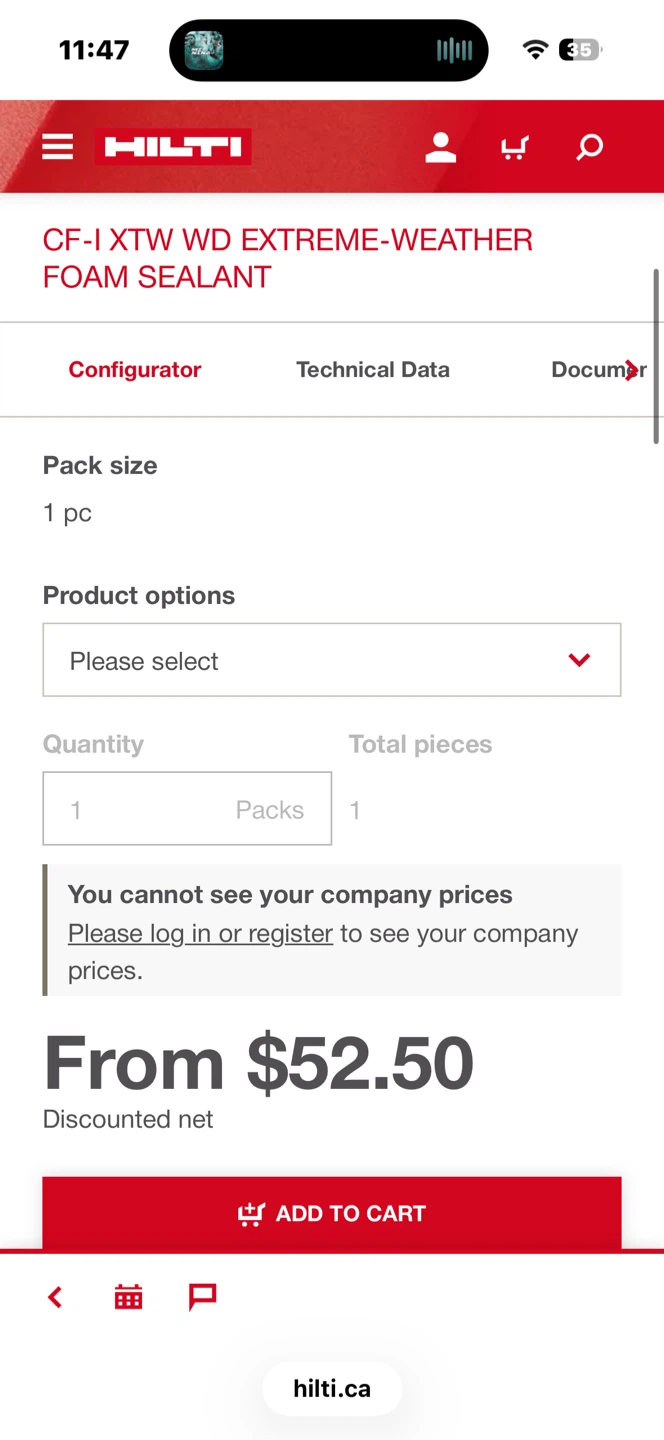
Task: Follow the 'Please log in or register' link
Action: point(200,933)
